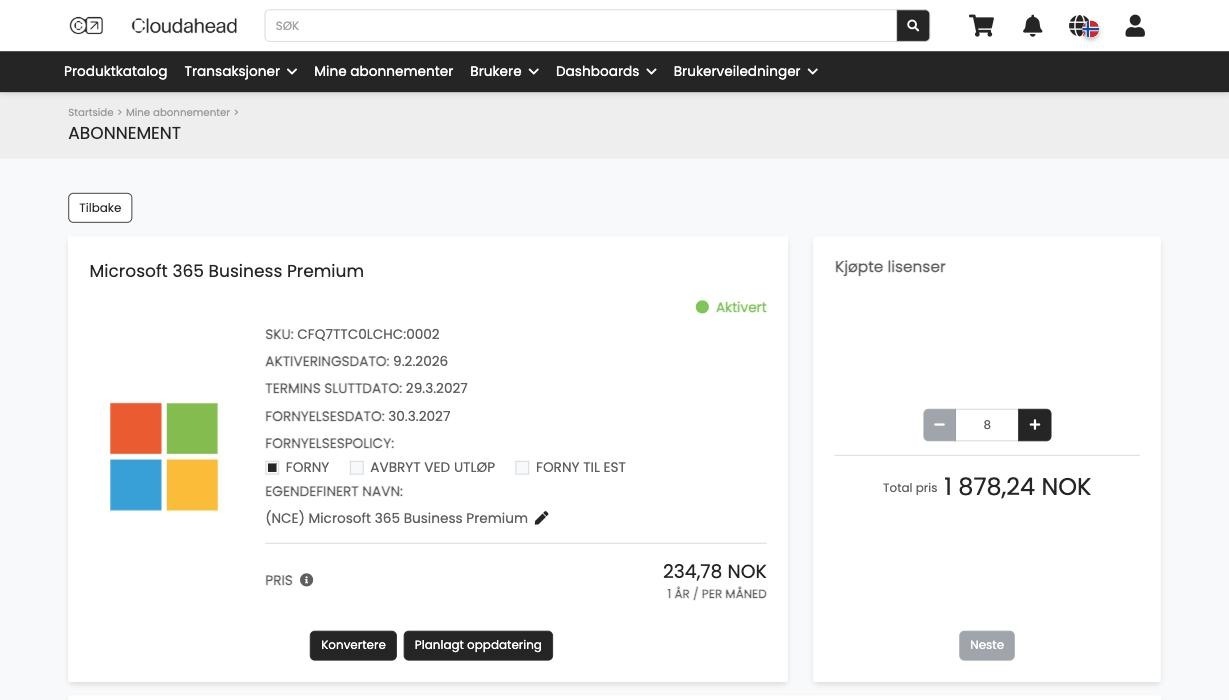
Task: Click the Microsoft 365 Business Premium heading
Action: 227,271
